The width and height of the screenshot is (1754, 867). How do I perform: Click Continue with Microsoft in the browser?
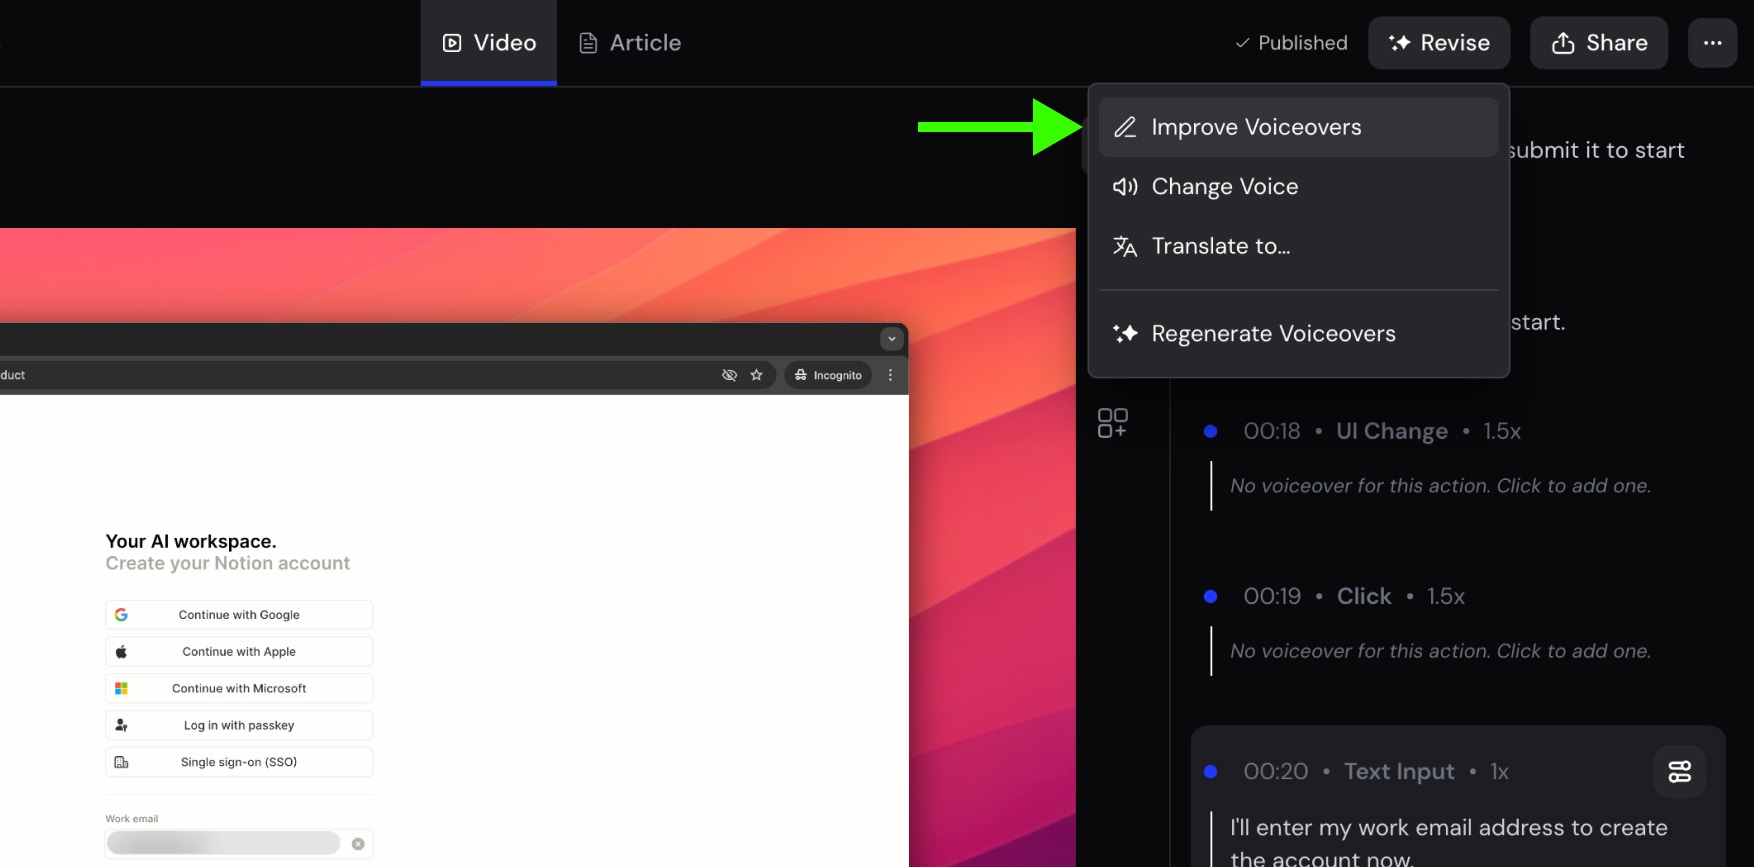click(x=239, y=689)
